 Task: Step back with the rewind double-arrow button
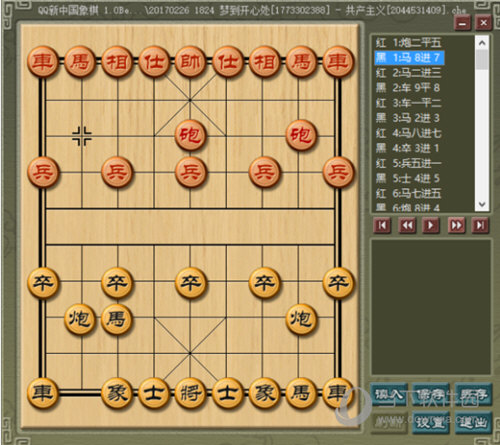pos(407,226)
